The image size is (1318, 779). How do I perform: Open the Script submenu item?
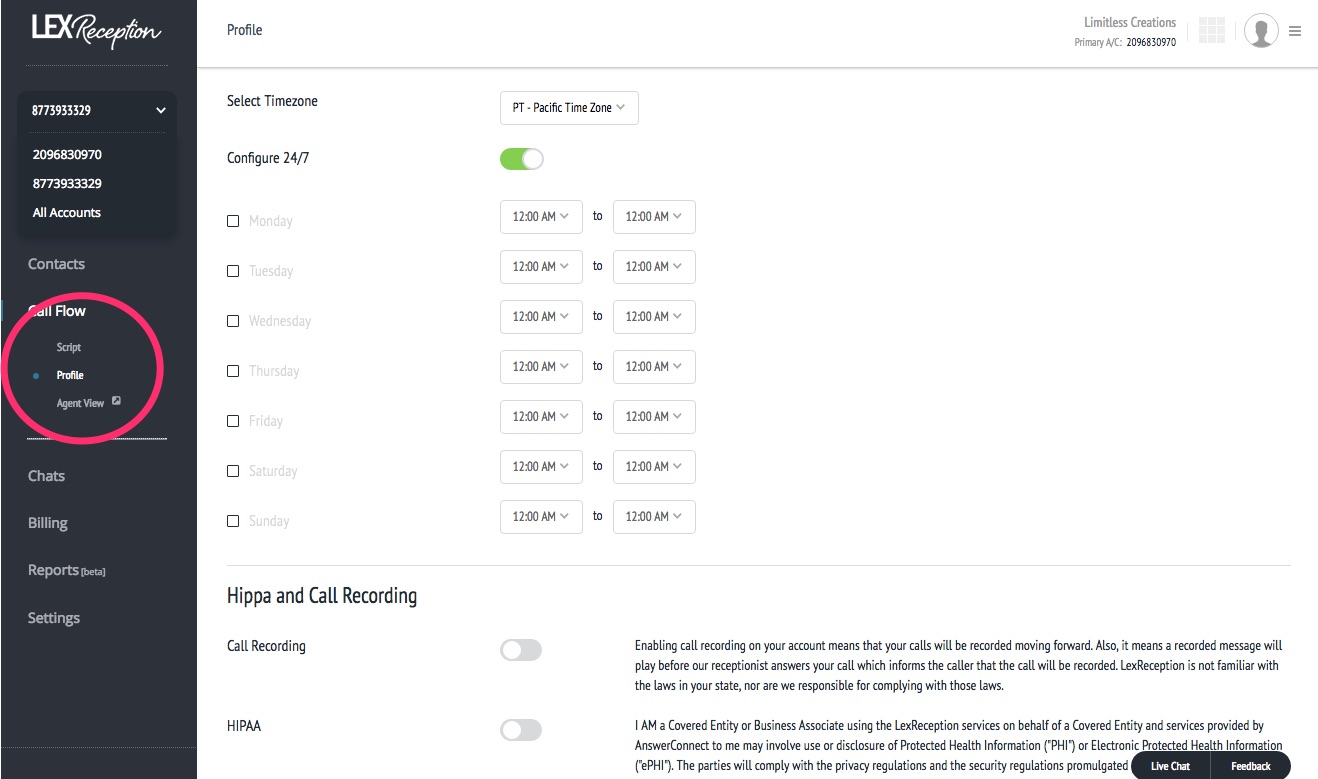point(69,347)
